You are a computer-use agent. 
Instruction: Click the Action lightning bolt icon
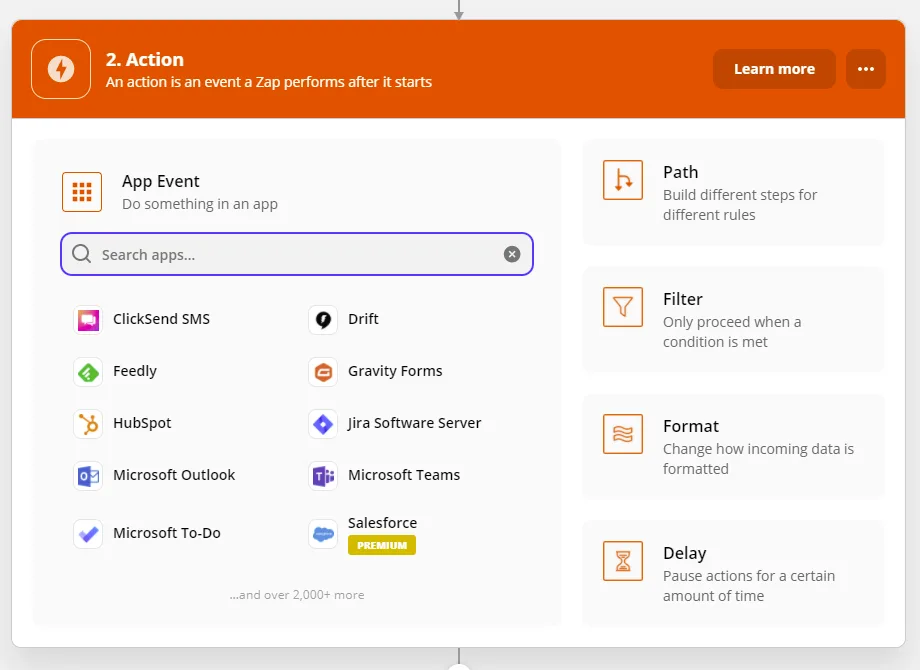(x=61, y=69)
